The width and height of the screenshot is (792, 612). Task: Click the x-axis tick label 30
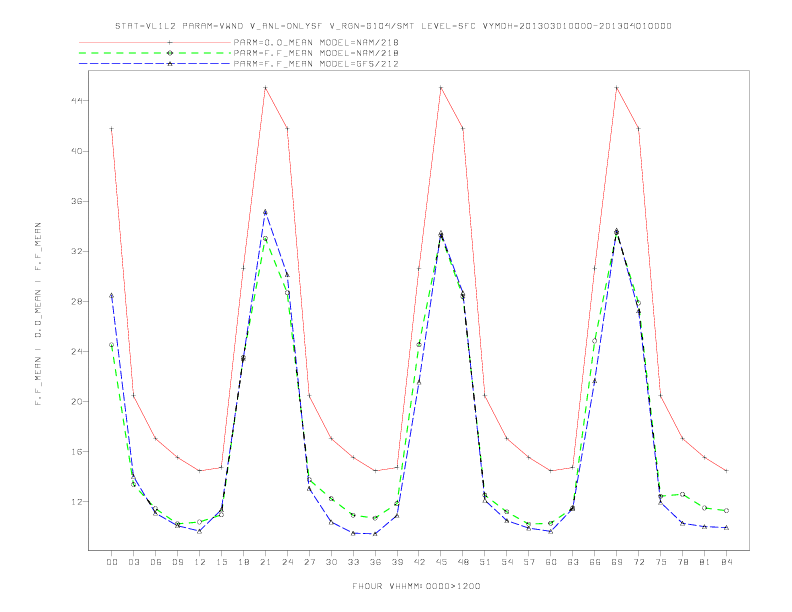pos(331,562)
